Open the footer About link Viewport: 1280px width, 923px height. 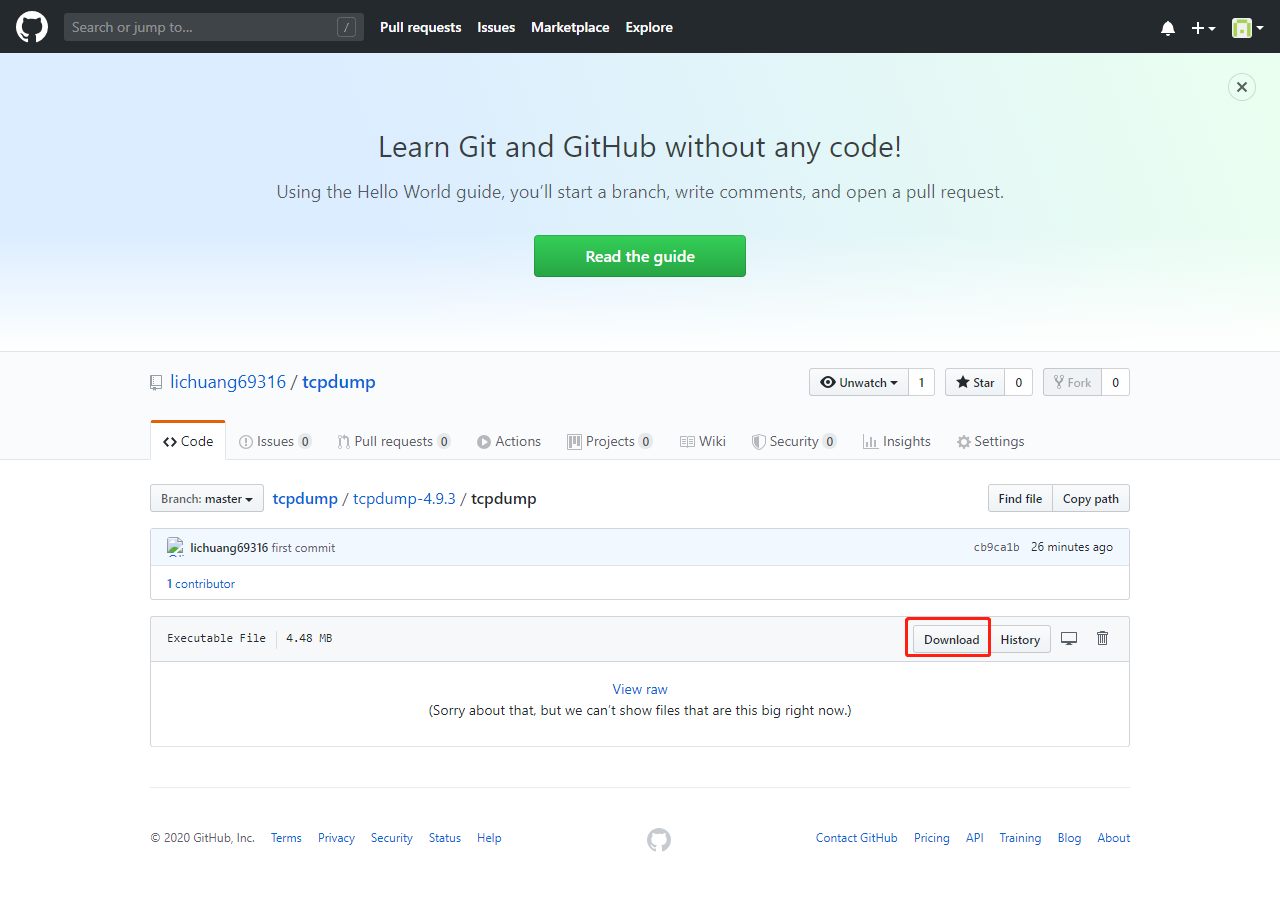(x=1114, y=838)
